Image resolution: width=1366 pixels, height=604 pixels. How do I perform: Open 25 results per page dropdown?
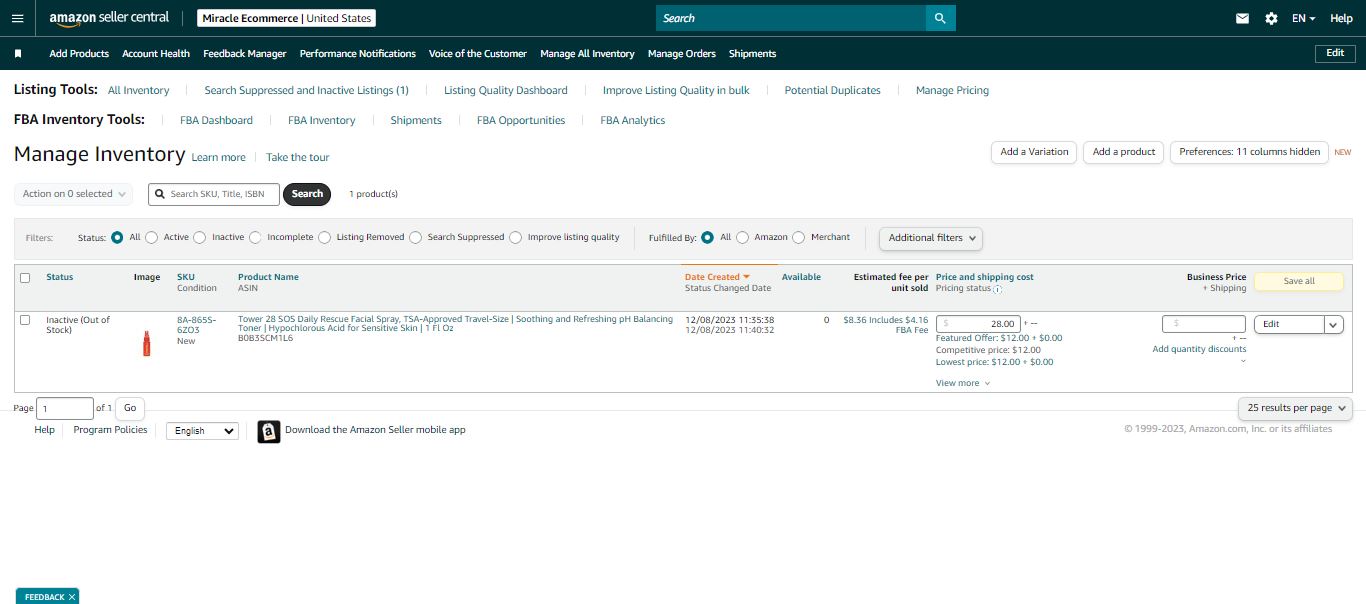(1295, 408)
